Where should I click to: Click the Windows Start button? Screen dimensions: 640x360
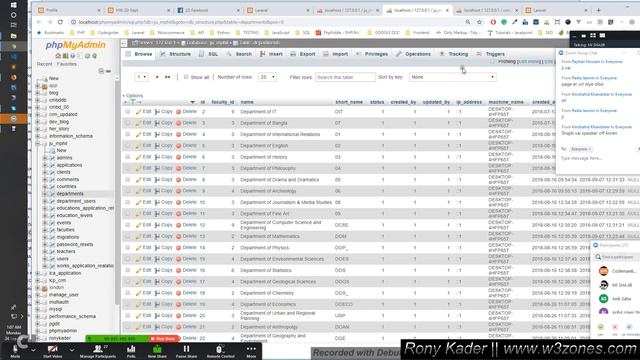pos(13,4)
